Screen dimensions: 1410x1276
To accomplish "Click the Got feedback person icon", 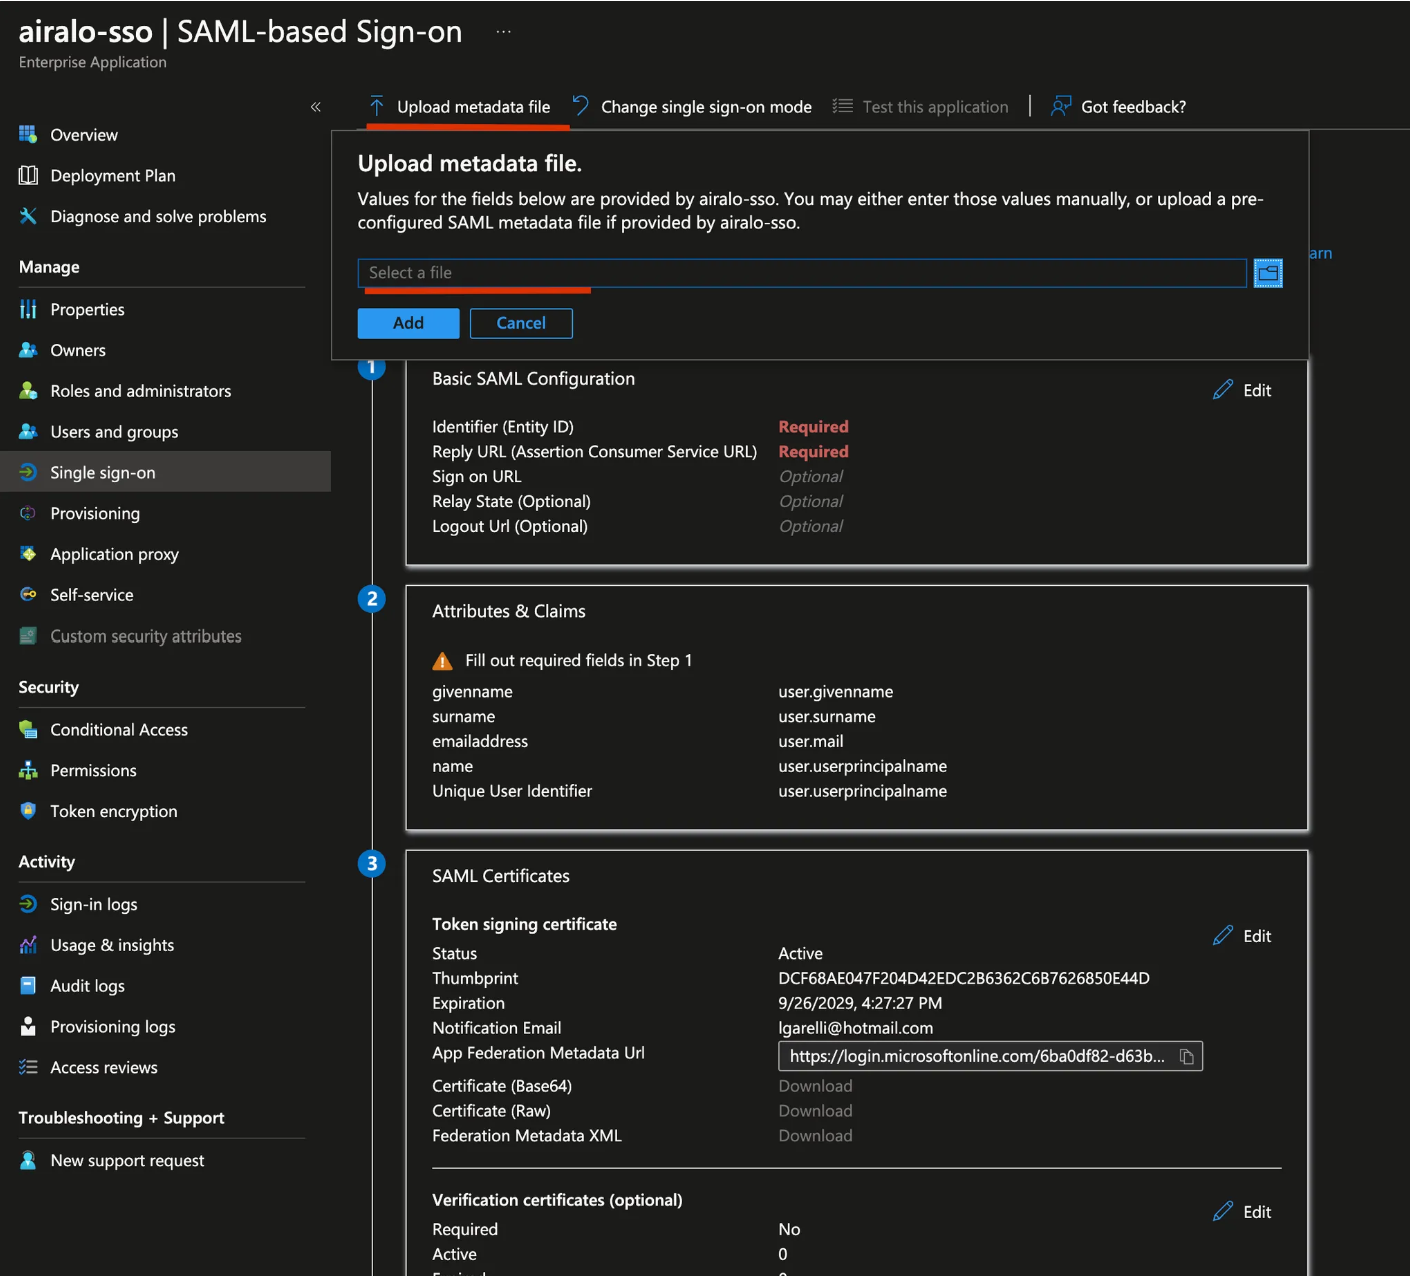I will tap(1061, 106).
